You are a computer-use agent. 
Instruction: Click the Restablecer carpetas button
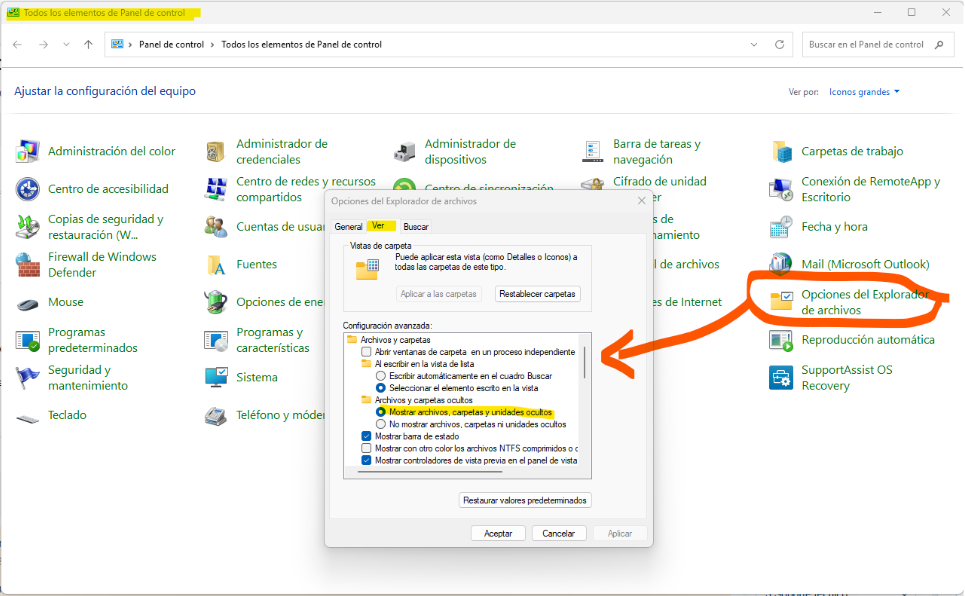click(x=537, y=294)
